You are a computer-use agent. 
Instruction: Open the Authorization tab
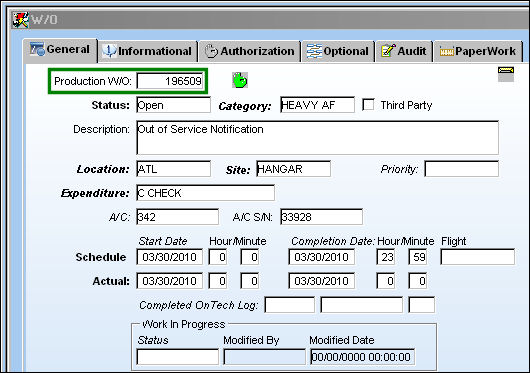pos(249,51)
